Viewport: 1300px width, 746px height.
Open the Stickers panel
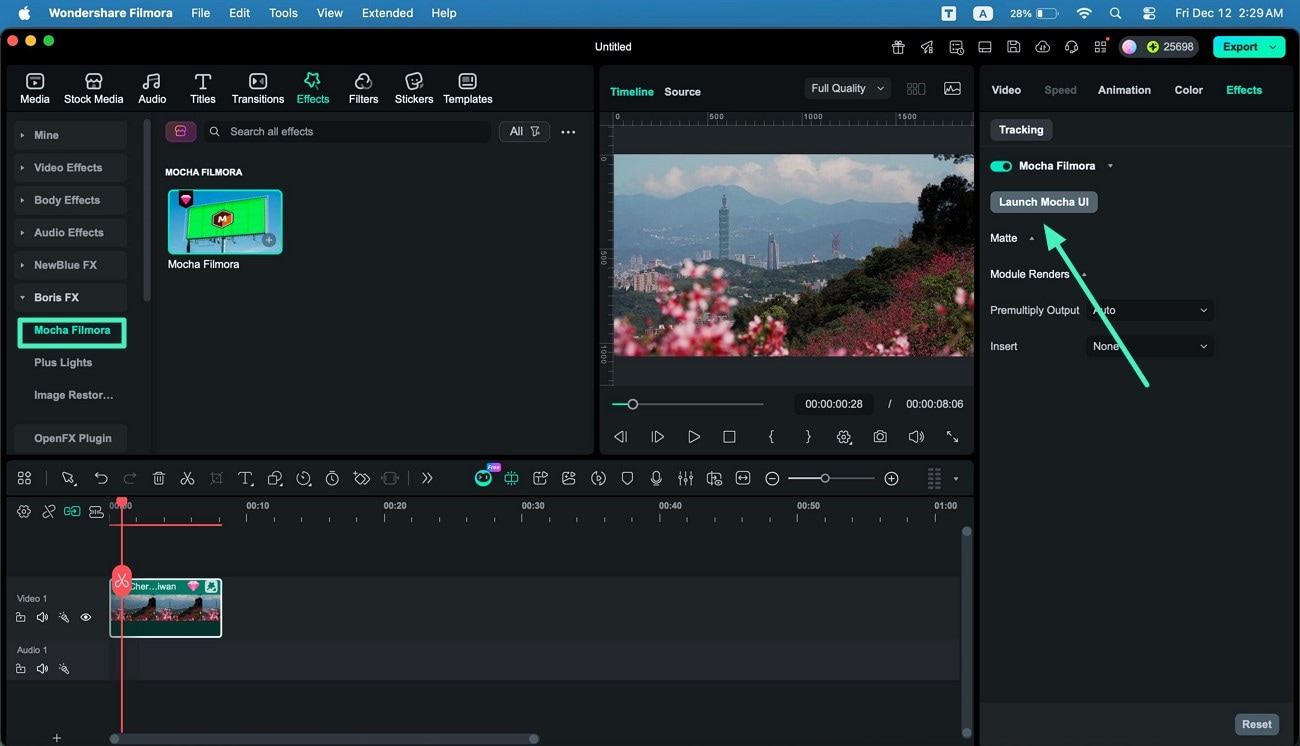point(413,87)
